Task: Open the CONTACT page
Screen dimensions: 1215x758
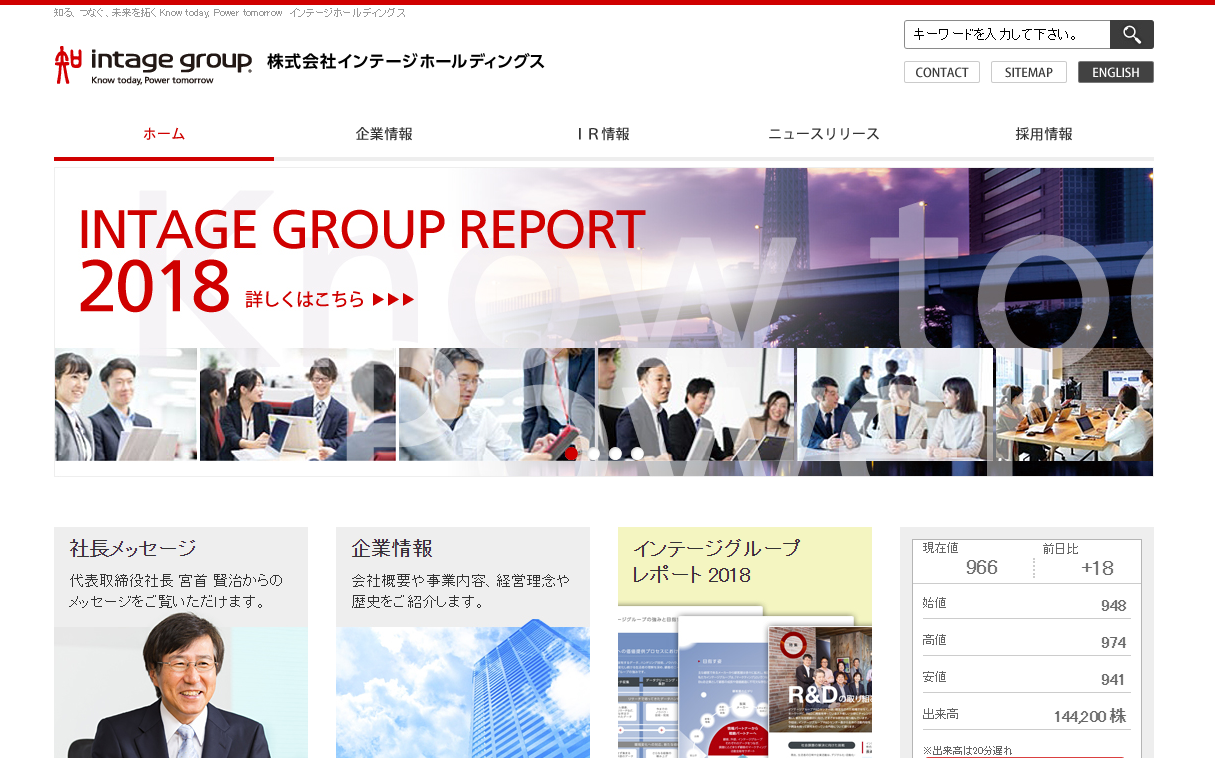Action: (x=941, y=72)
